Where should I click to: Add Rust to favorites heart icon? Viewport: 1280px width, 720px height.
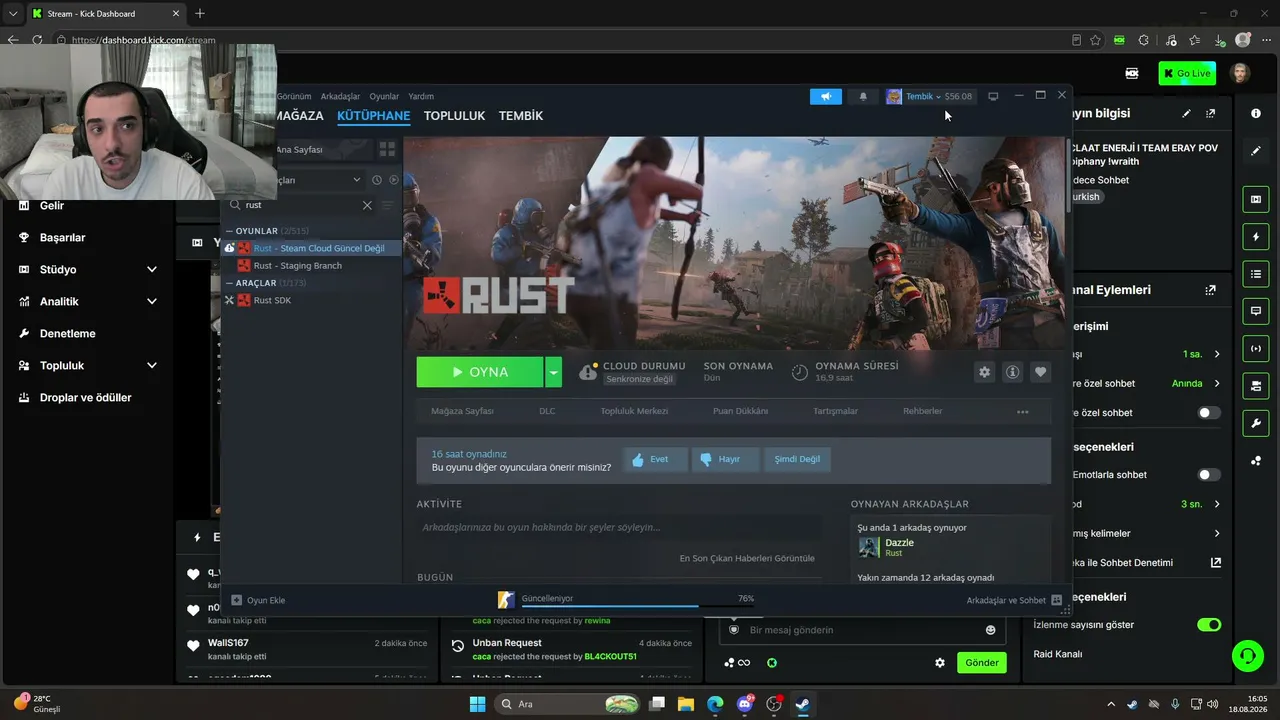[1041, 372]
